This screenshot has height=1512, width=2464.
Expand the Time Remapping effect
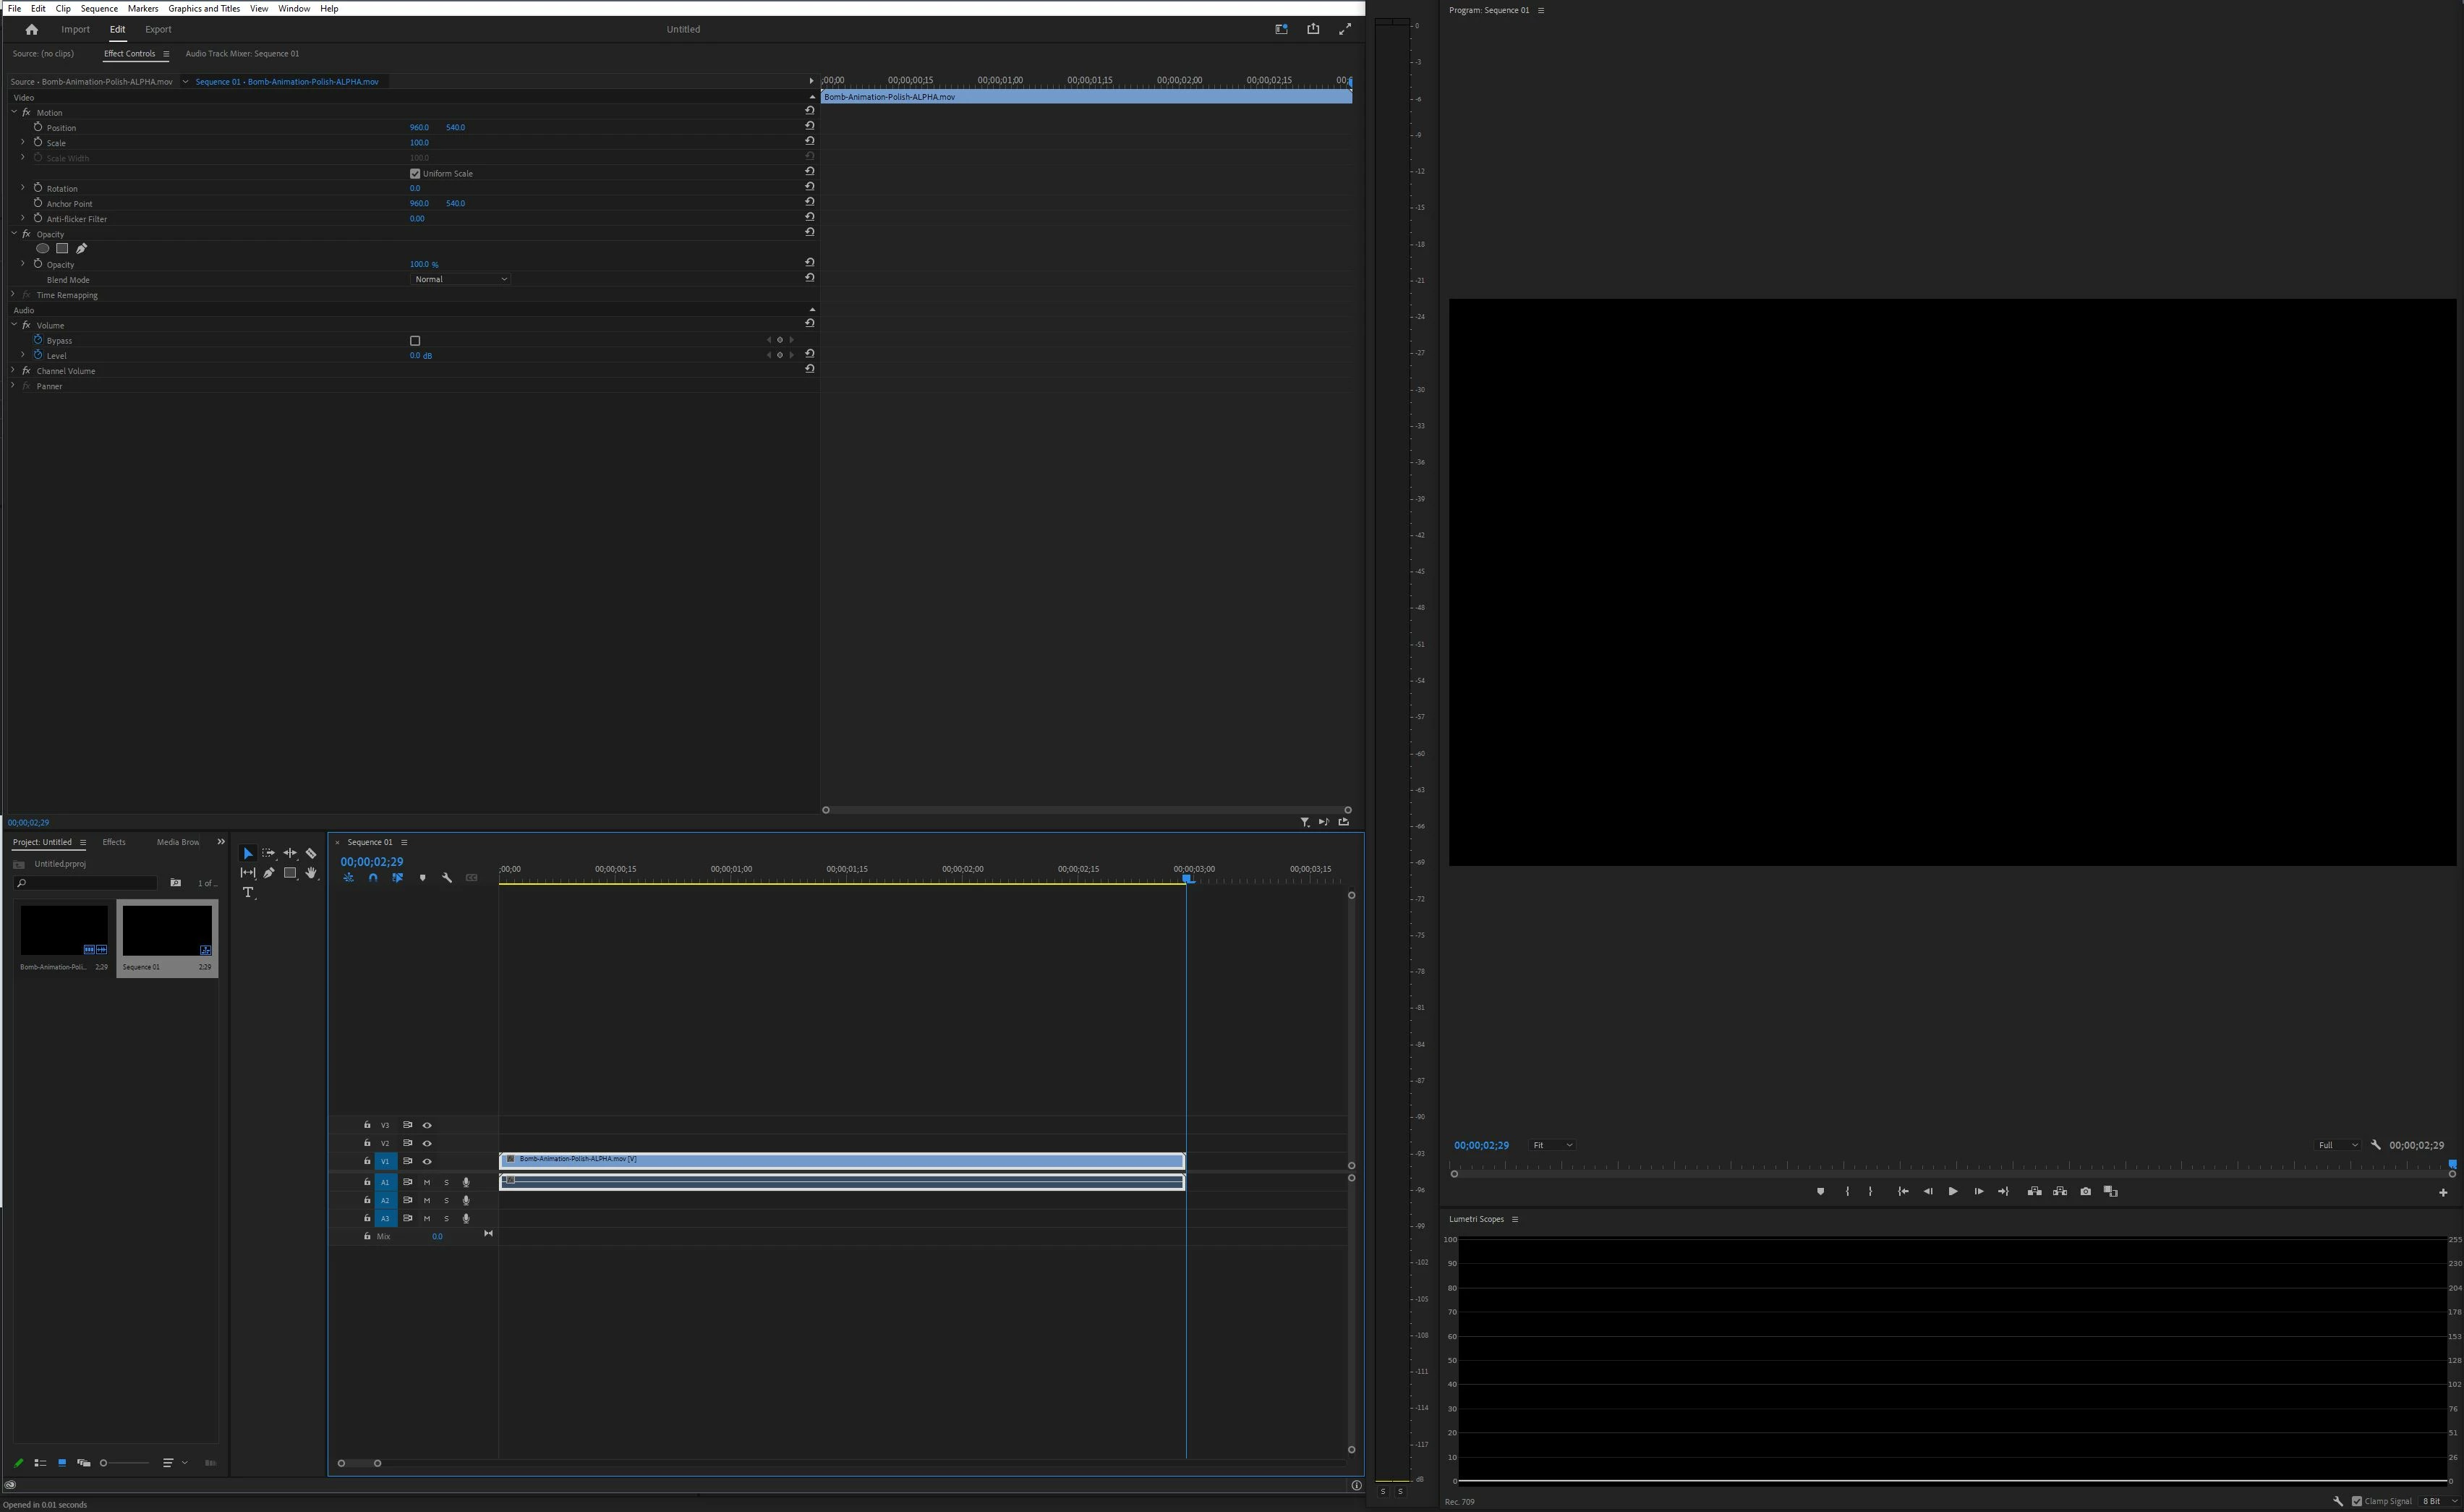(13, 295)
